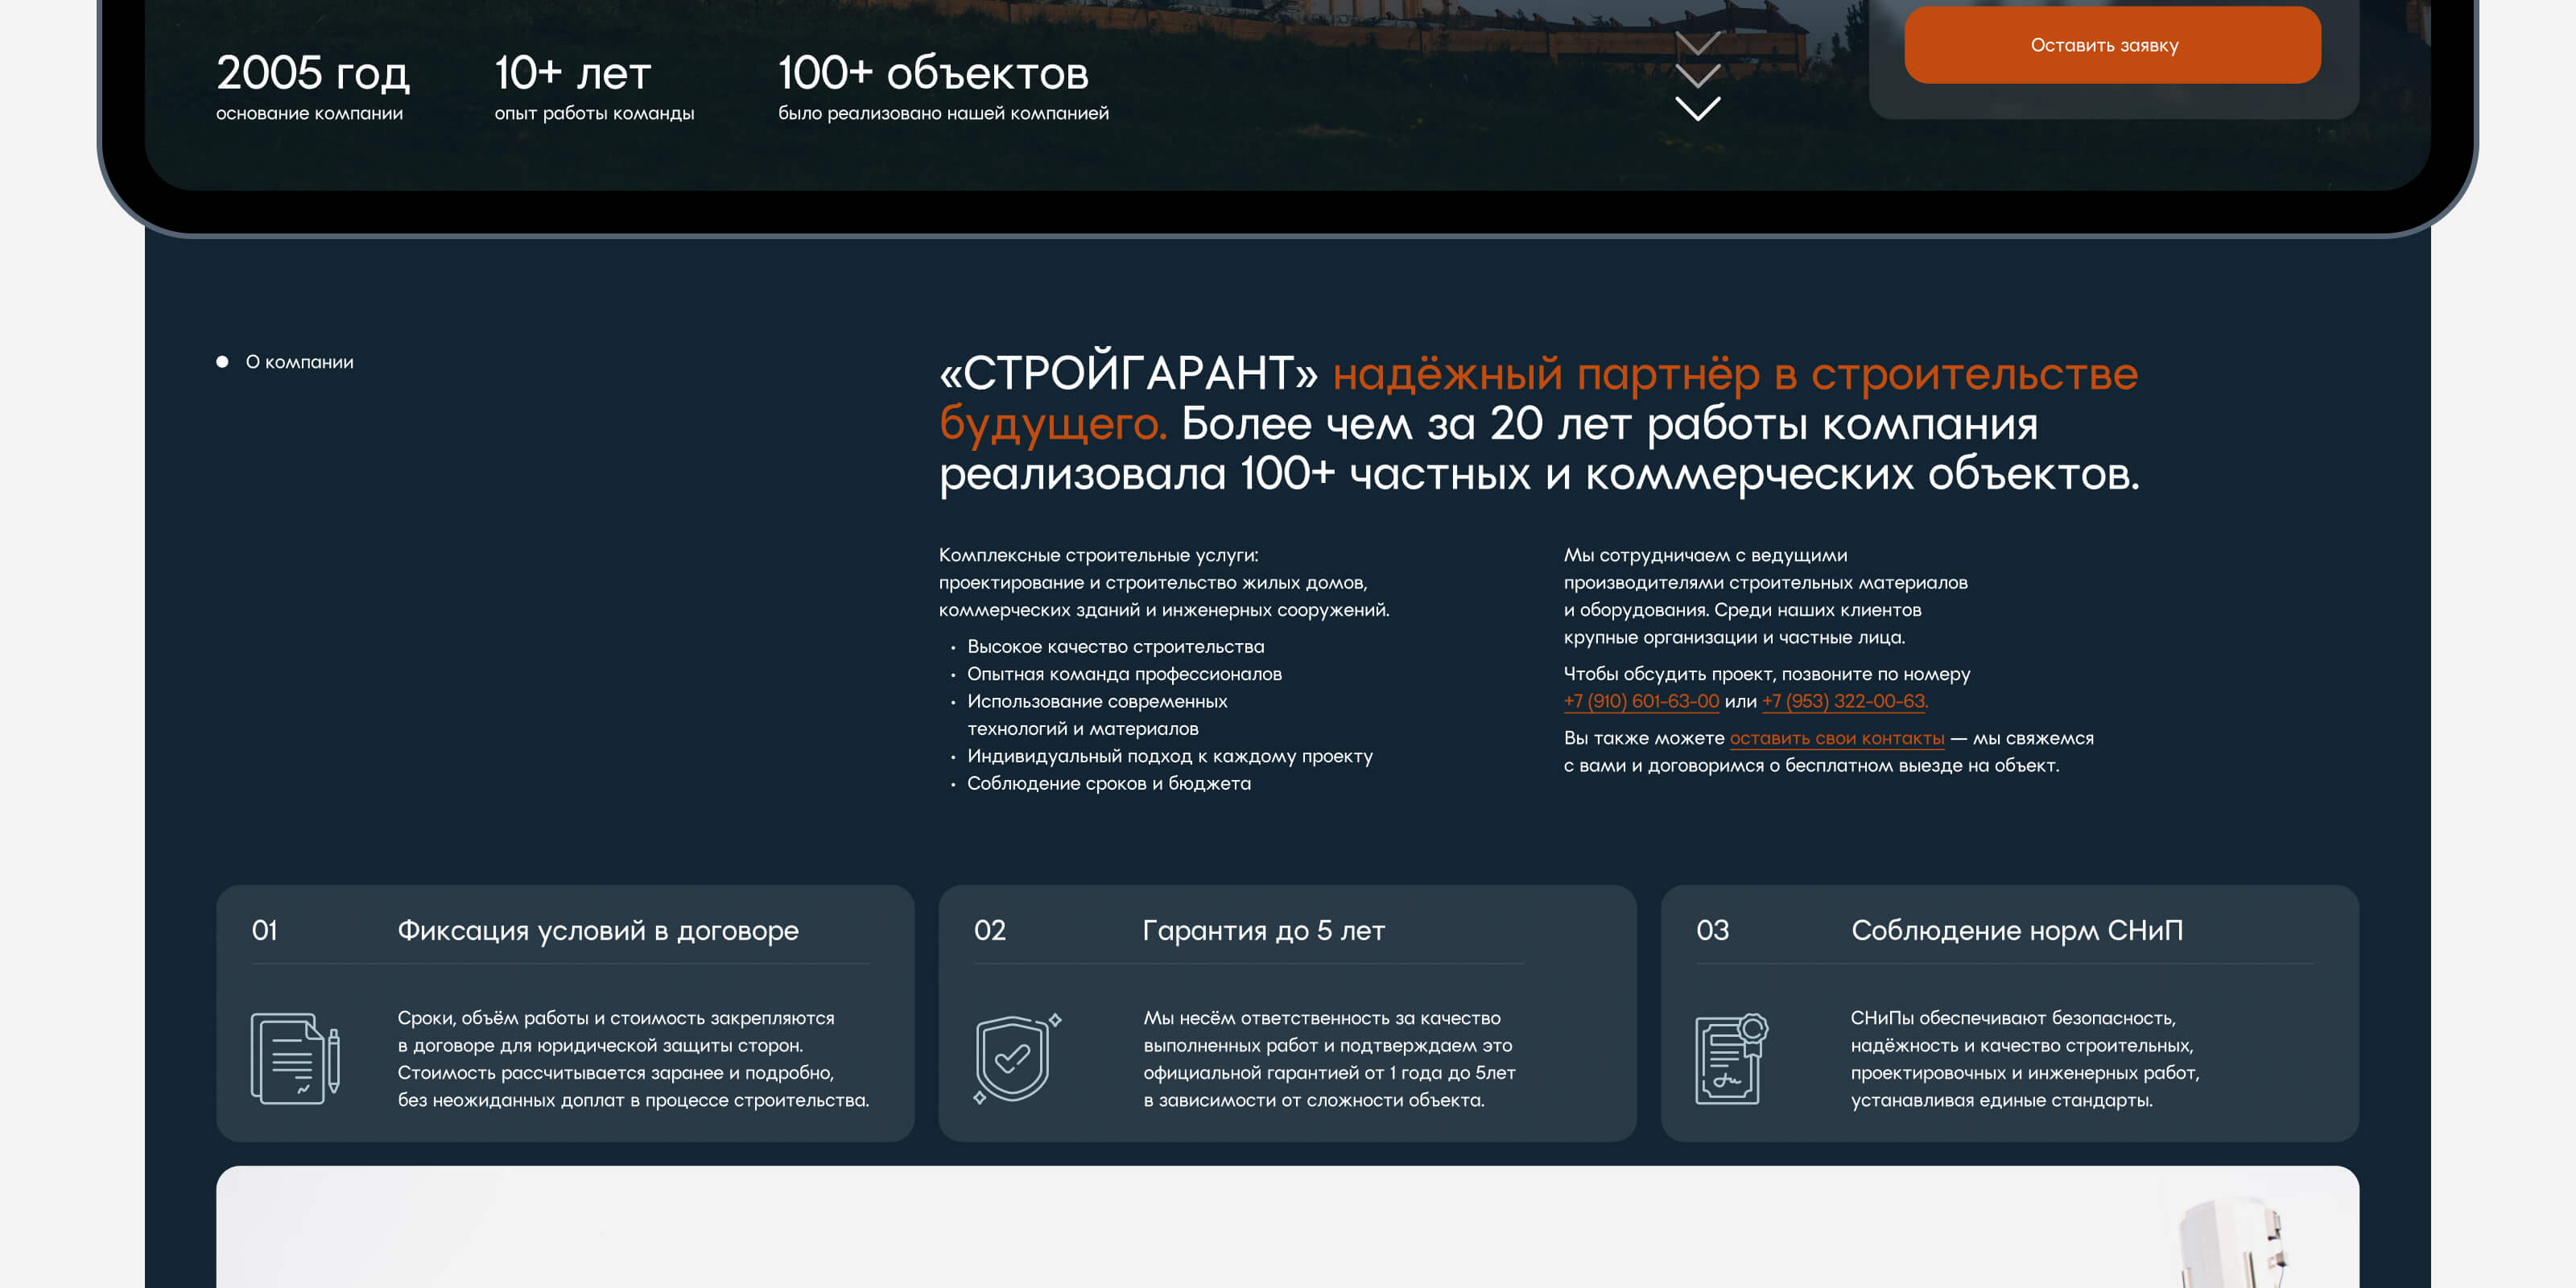Click the shield checkmark guarantee icon
Viewport: 2576px width, 1288px height.
(1017, 1058)
